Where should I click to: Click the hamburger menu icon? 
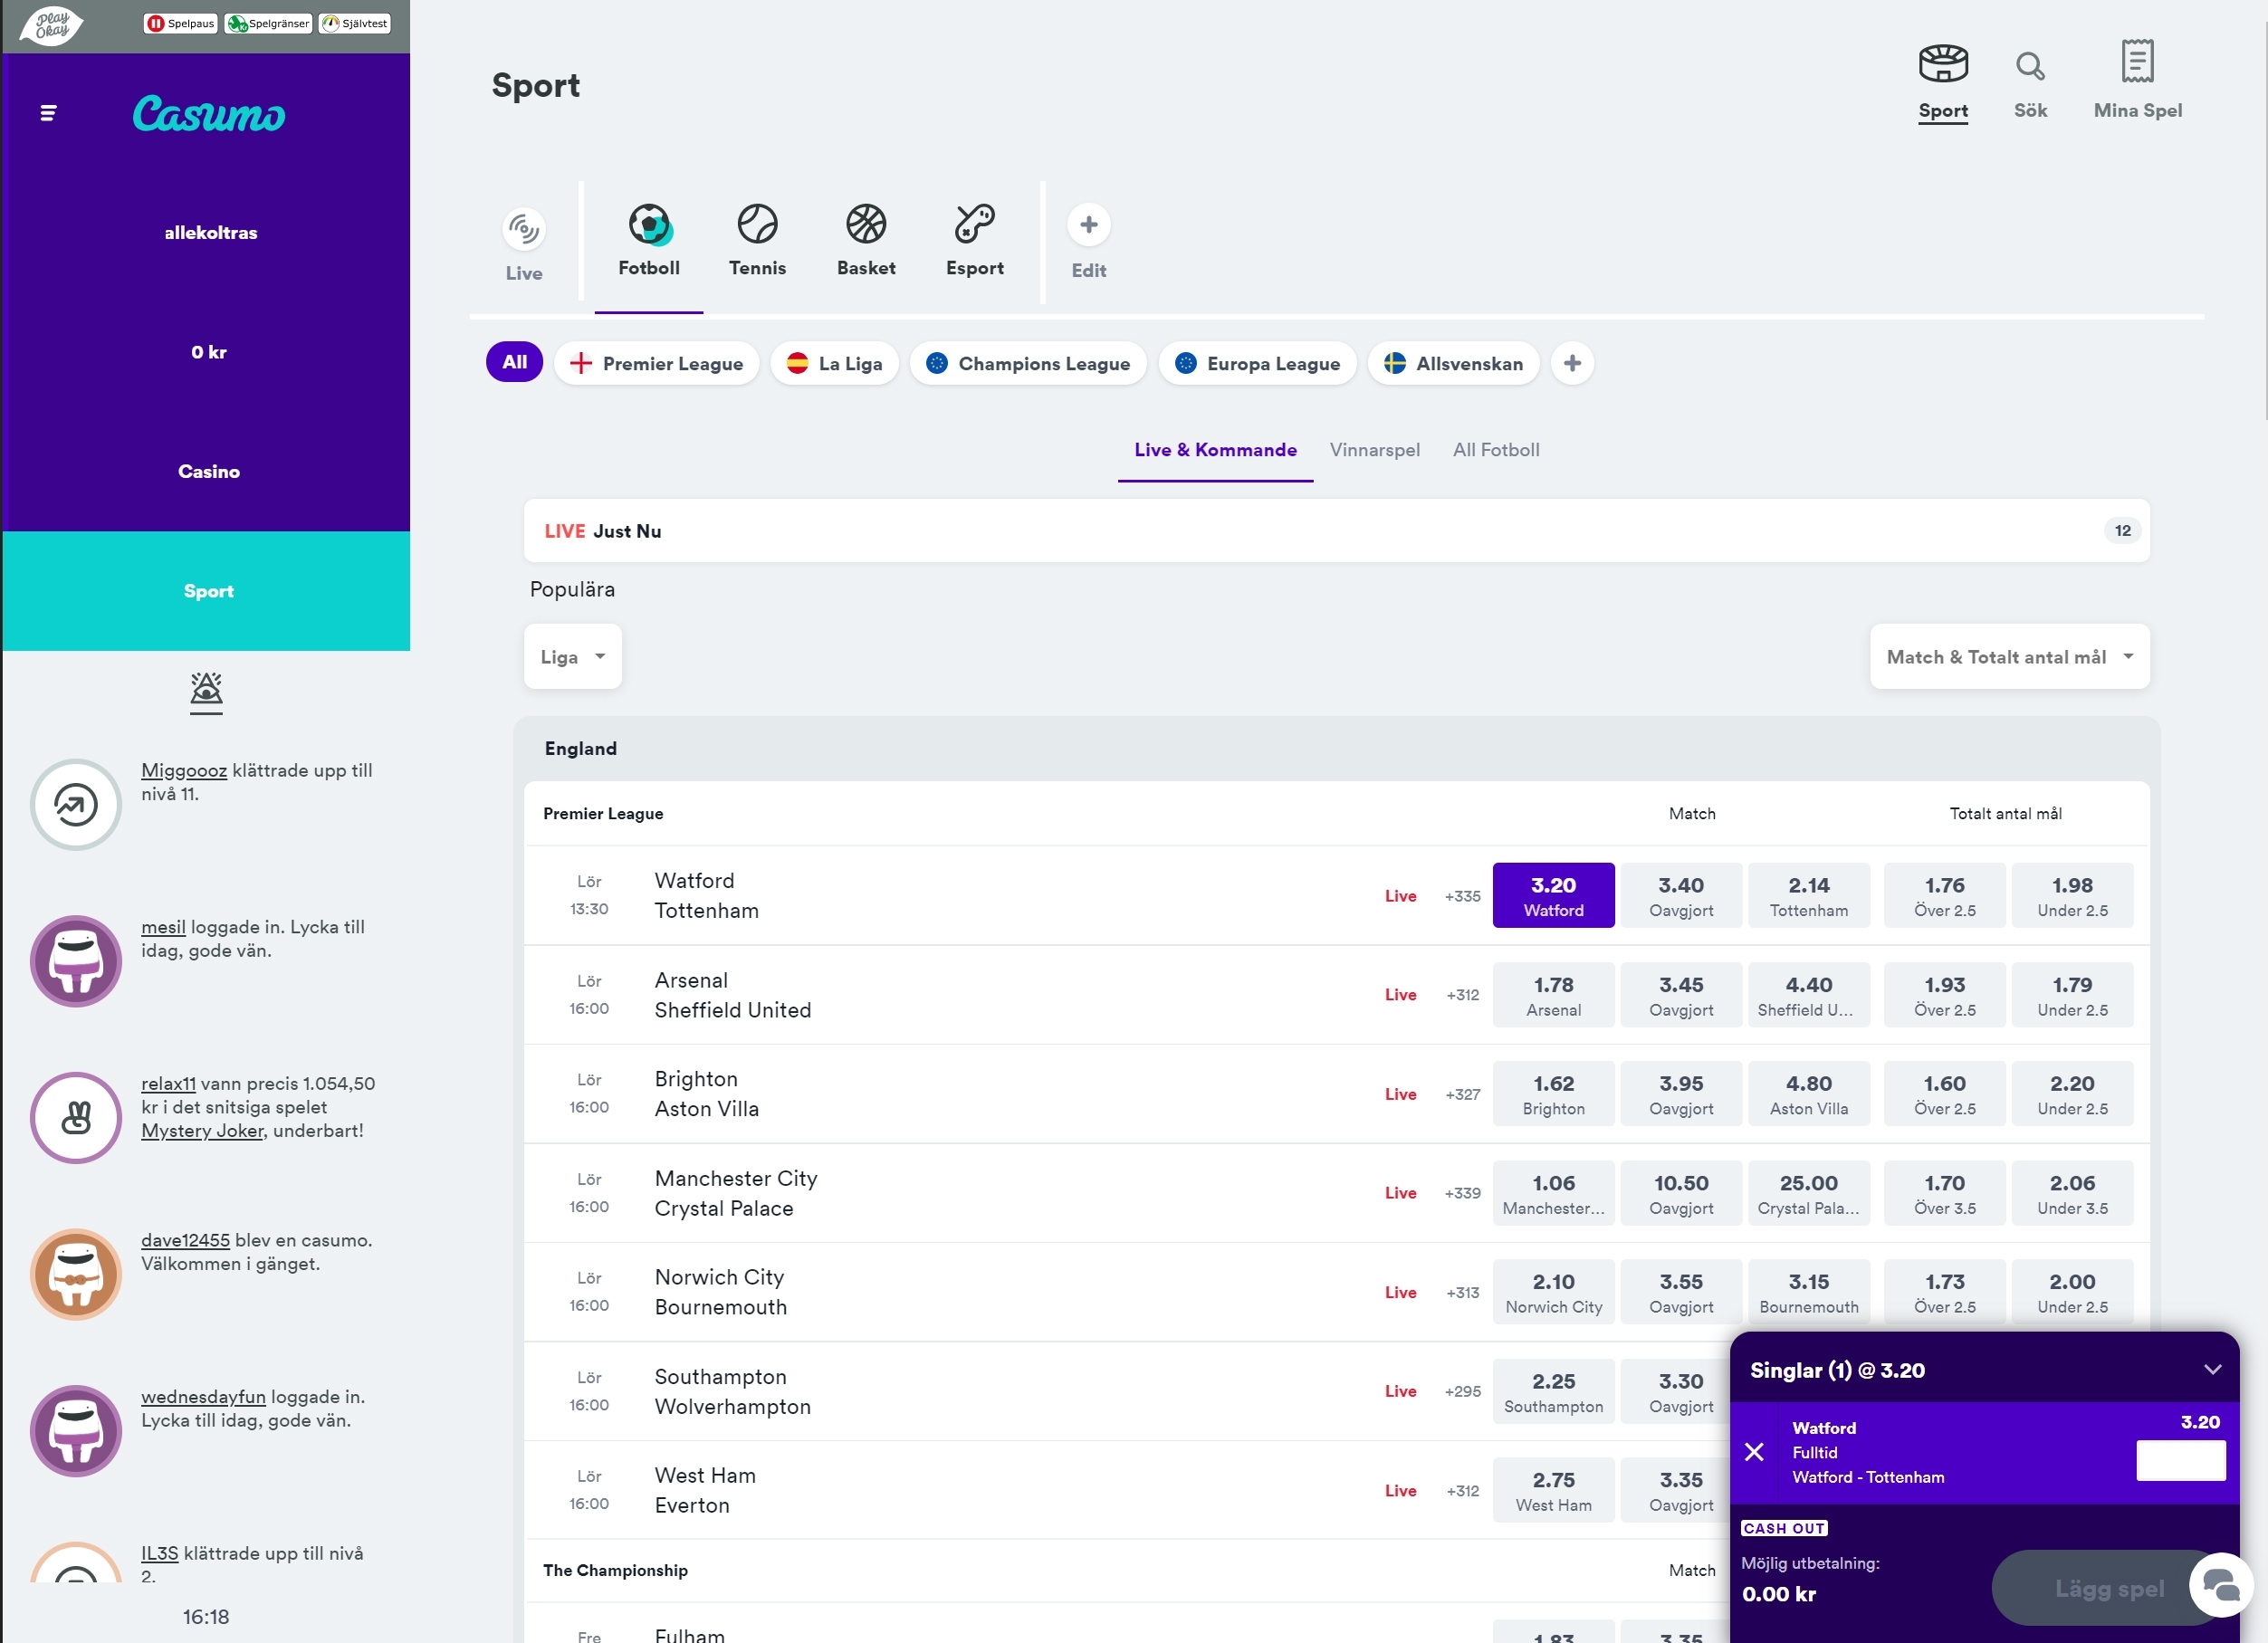coord(48,114)
